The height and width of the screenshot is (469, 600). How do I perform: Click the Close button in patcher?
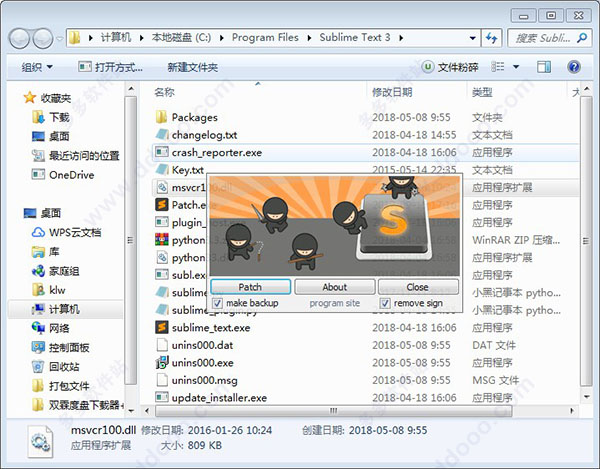(418, 287)
